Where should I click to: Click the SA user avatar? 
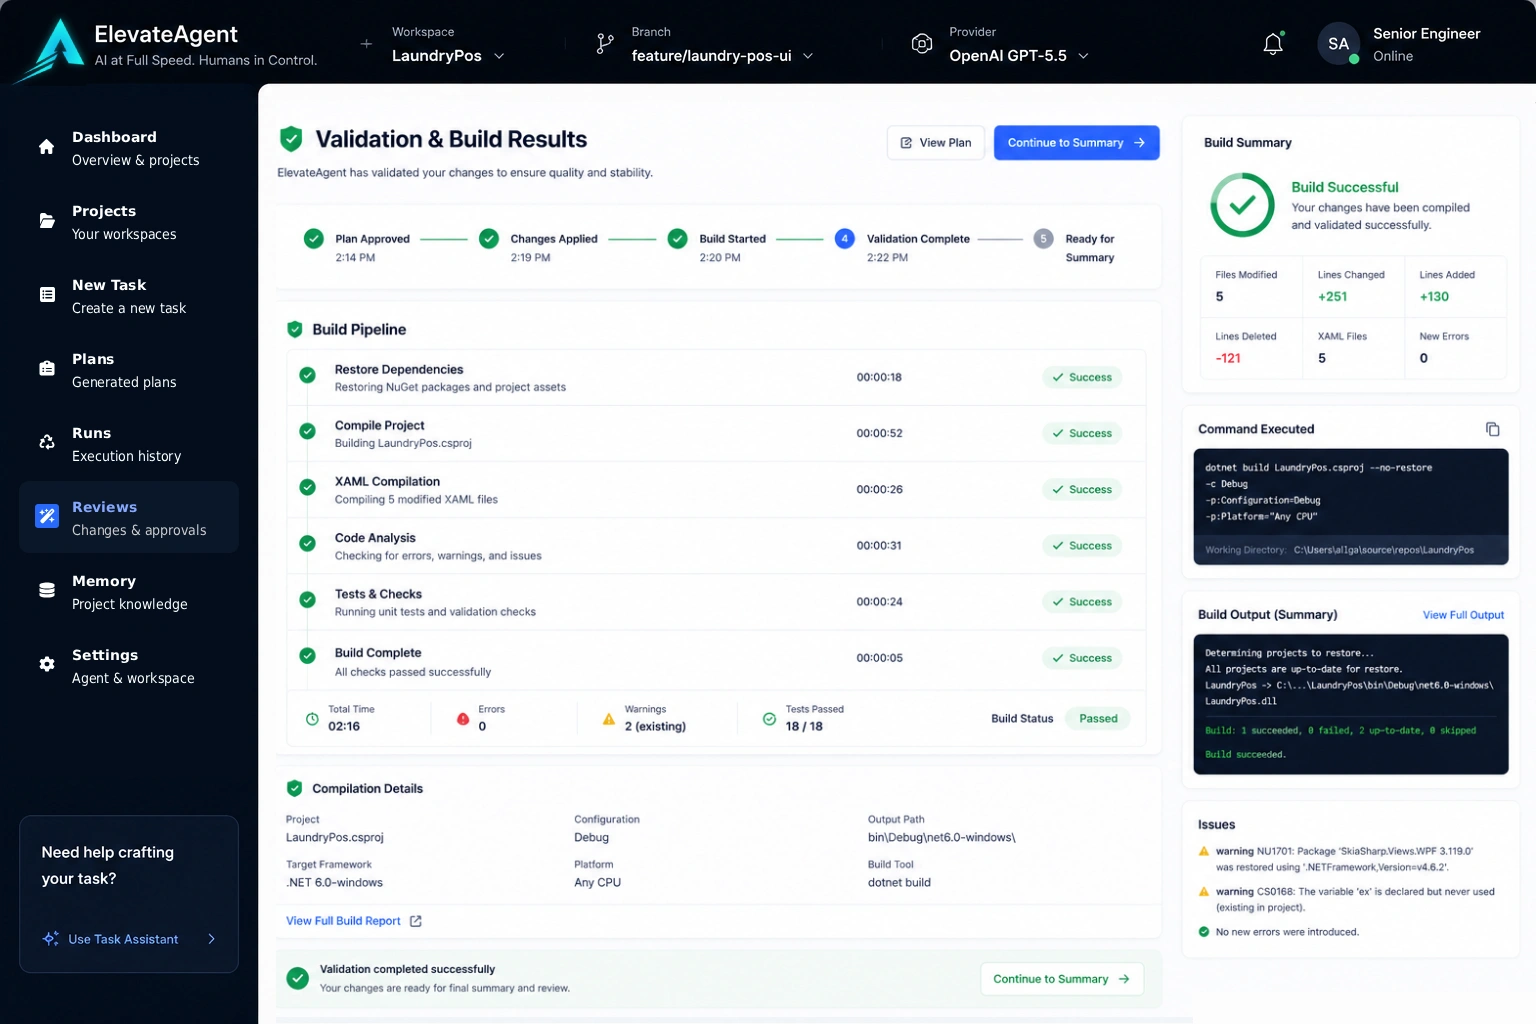[x=1339, y=44]
